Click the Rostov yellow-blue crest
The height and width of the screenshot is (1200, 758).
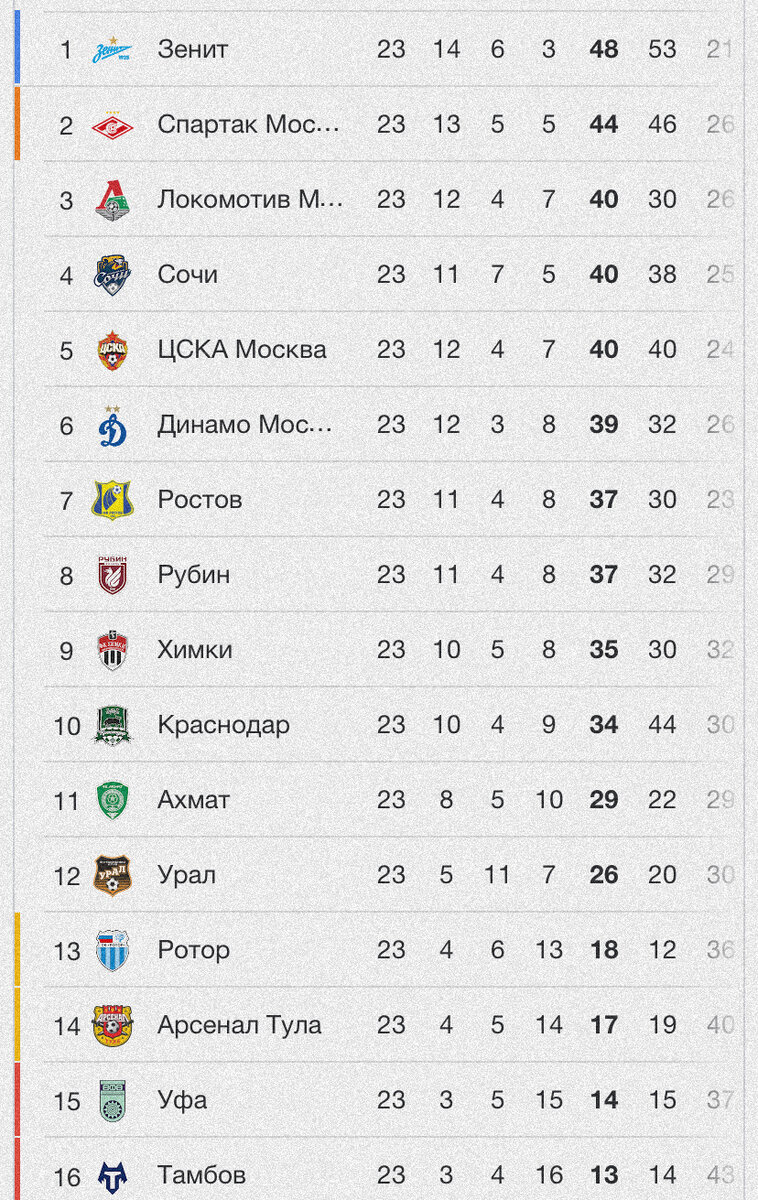coord(111,500)
